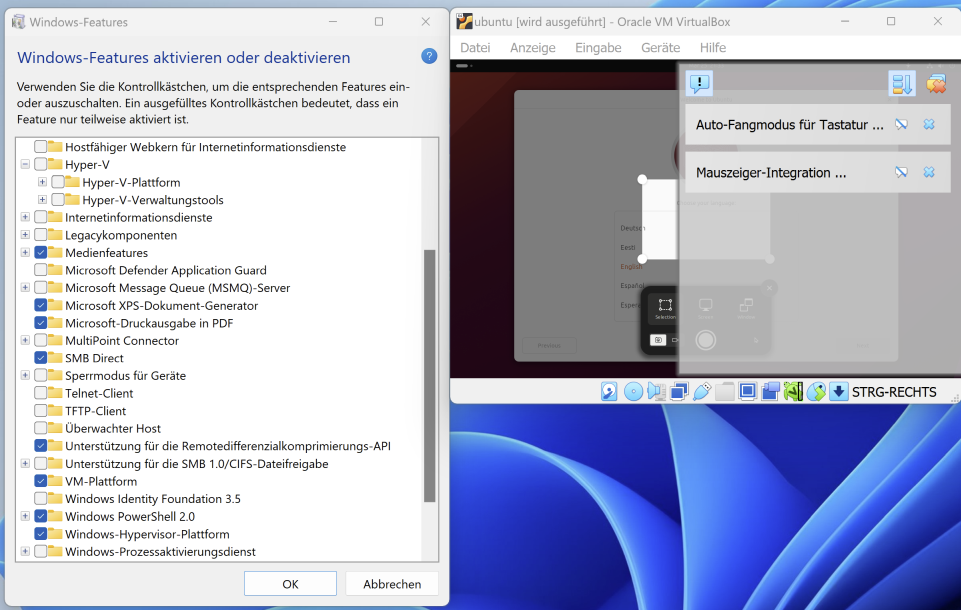Click the Abbrechen button
Screen dimensions: 961x610
tap(392, 584)
